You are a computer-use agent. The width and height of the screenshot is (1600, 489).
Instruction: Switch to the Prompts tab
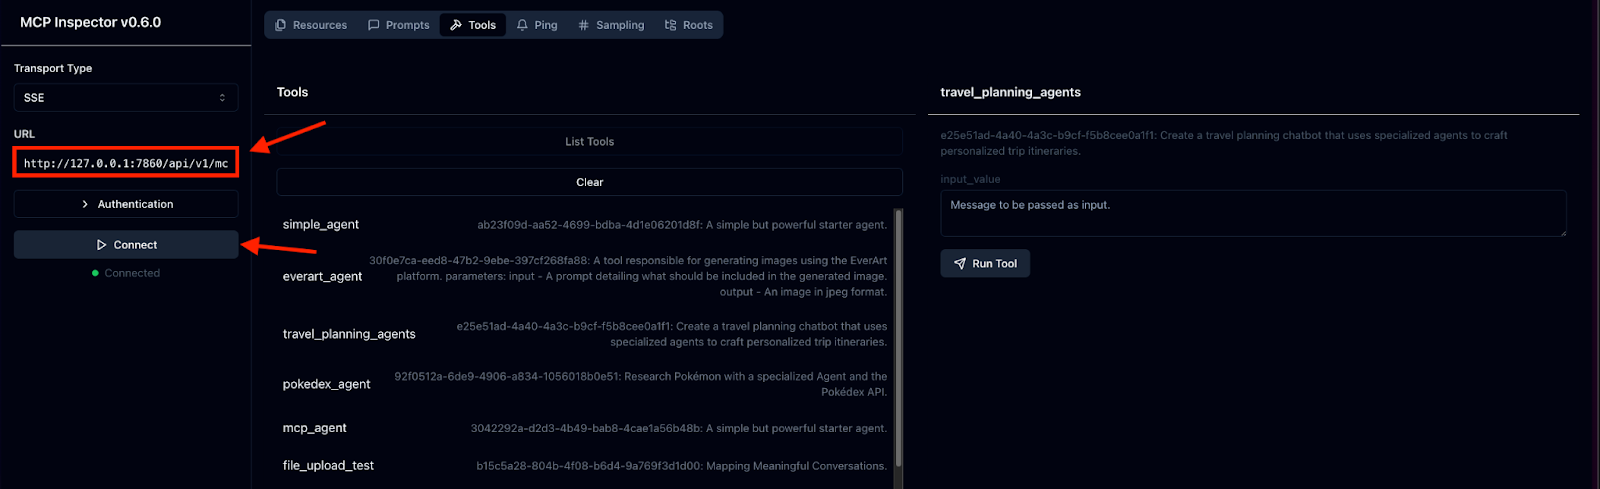(399, 25)
